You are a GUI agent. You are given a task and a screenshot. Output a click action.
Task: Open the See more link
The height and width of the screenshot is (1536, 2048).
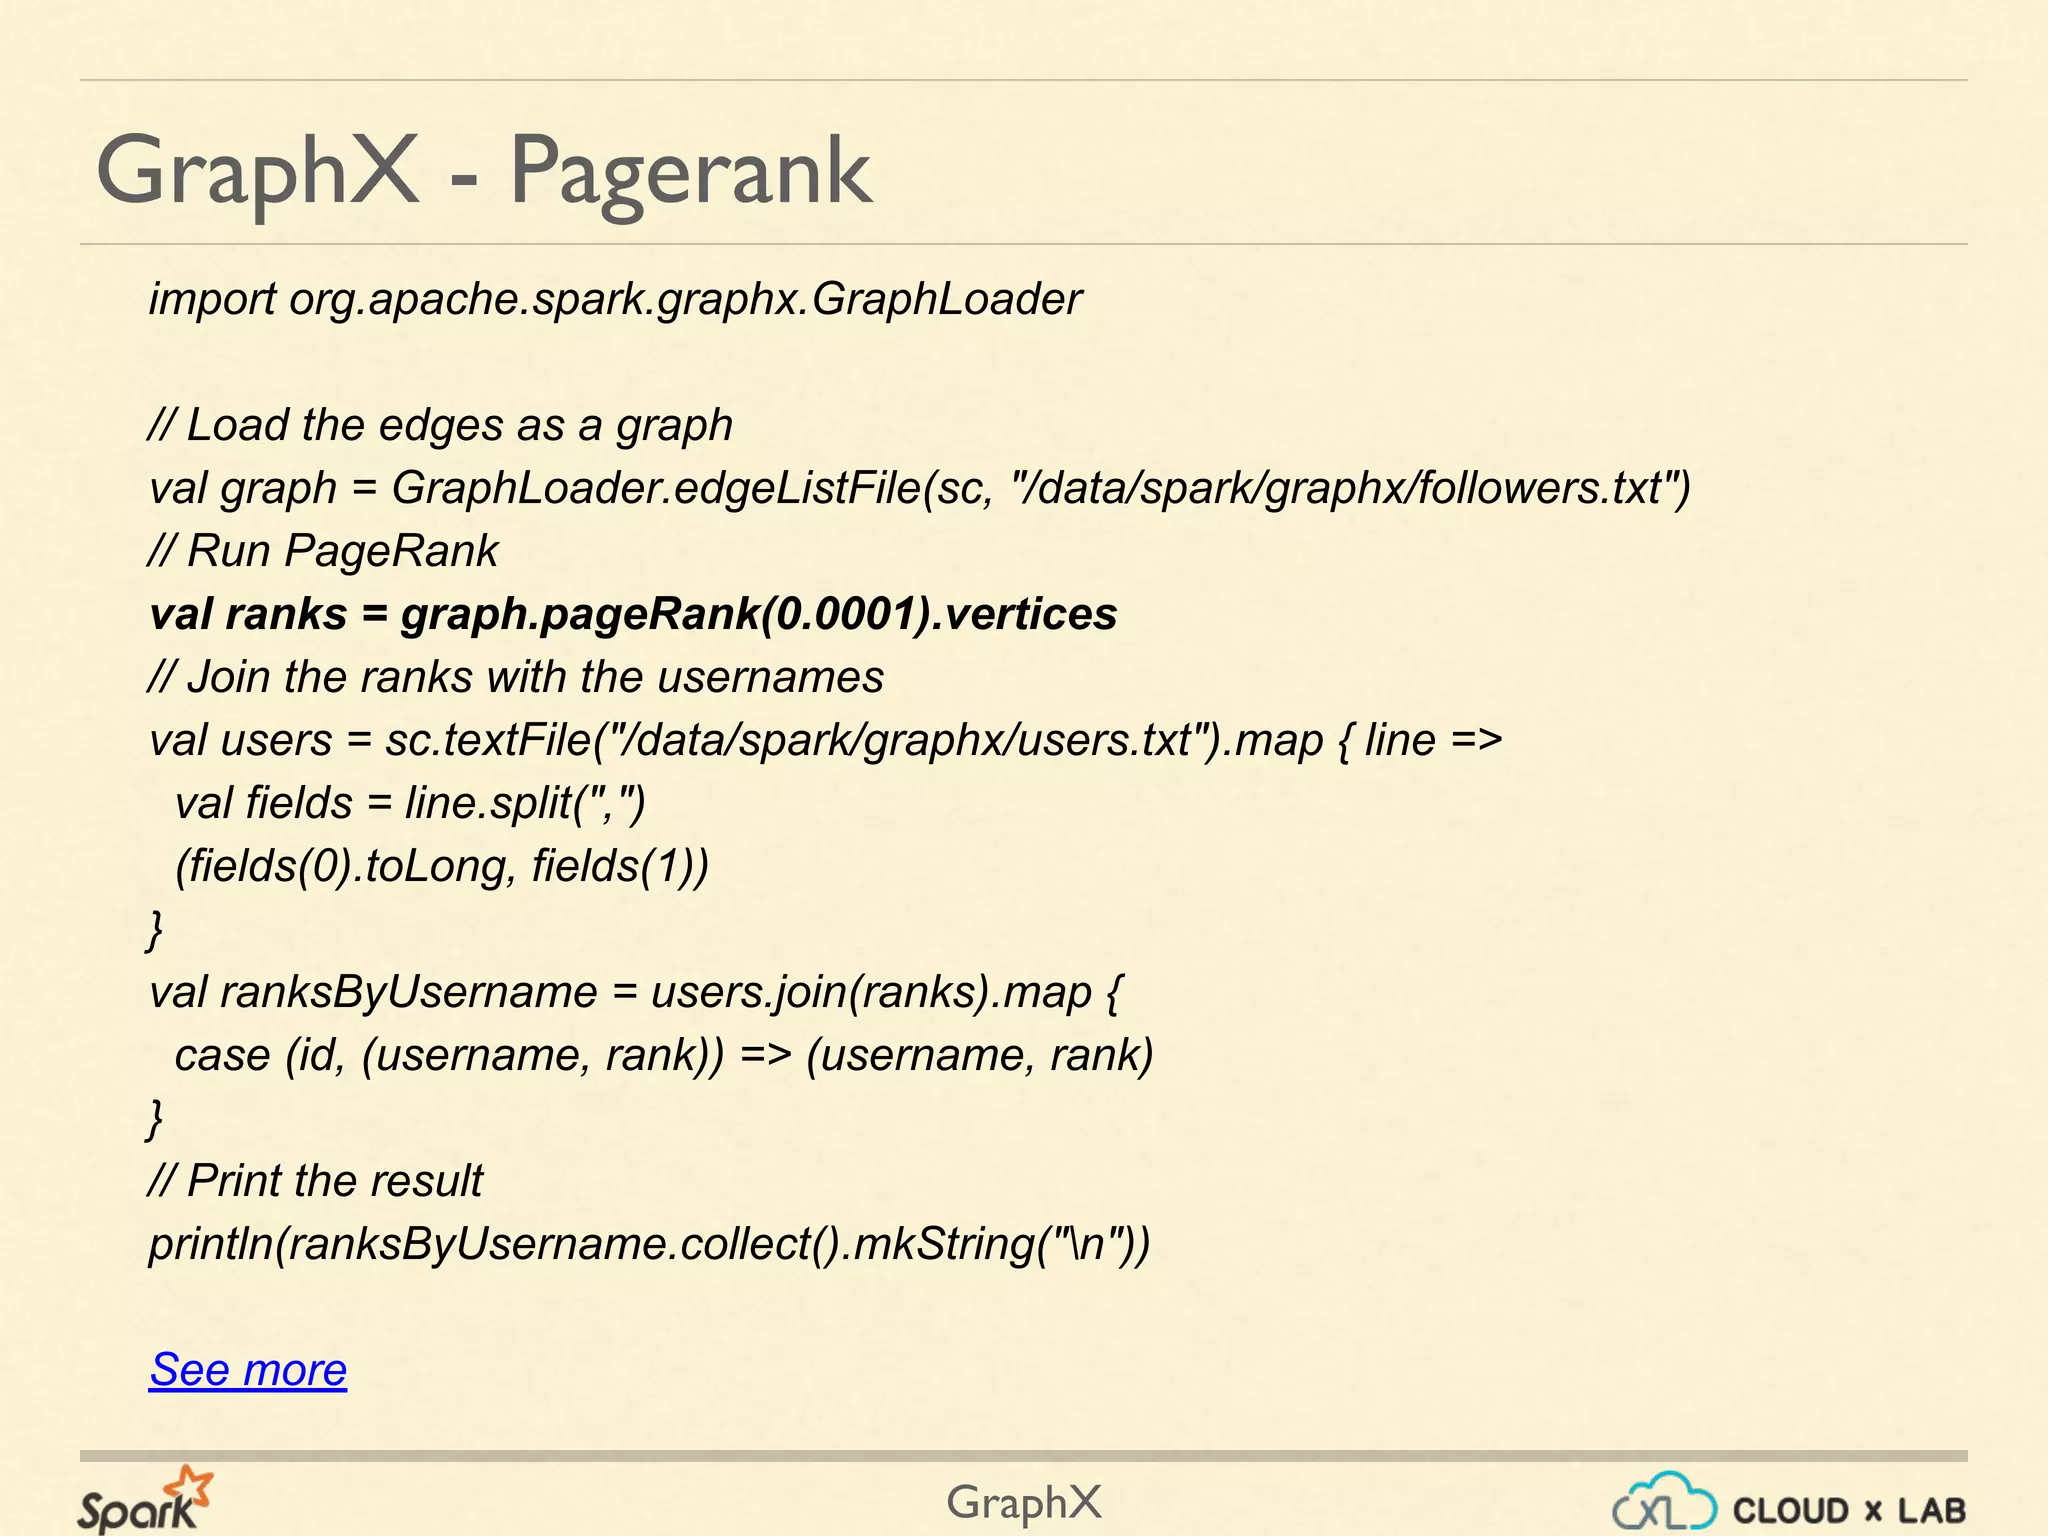pos(248,1369)
